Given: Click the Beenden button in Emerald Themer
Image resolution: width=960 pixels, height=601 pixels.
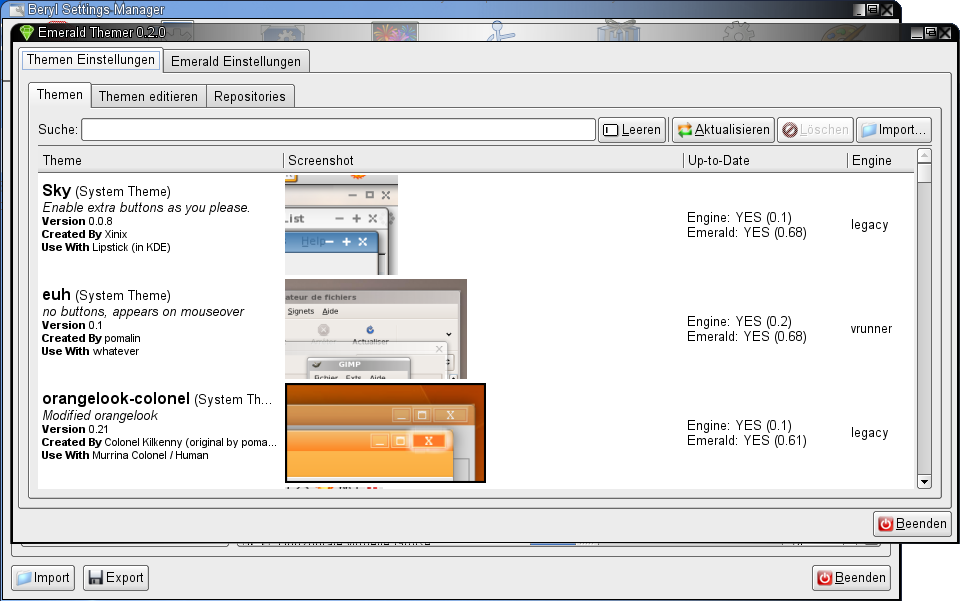Looking at the screenshot, I should tap(912, 524).
